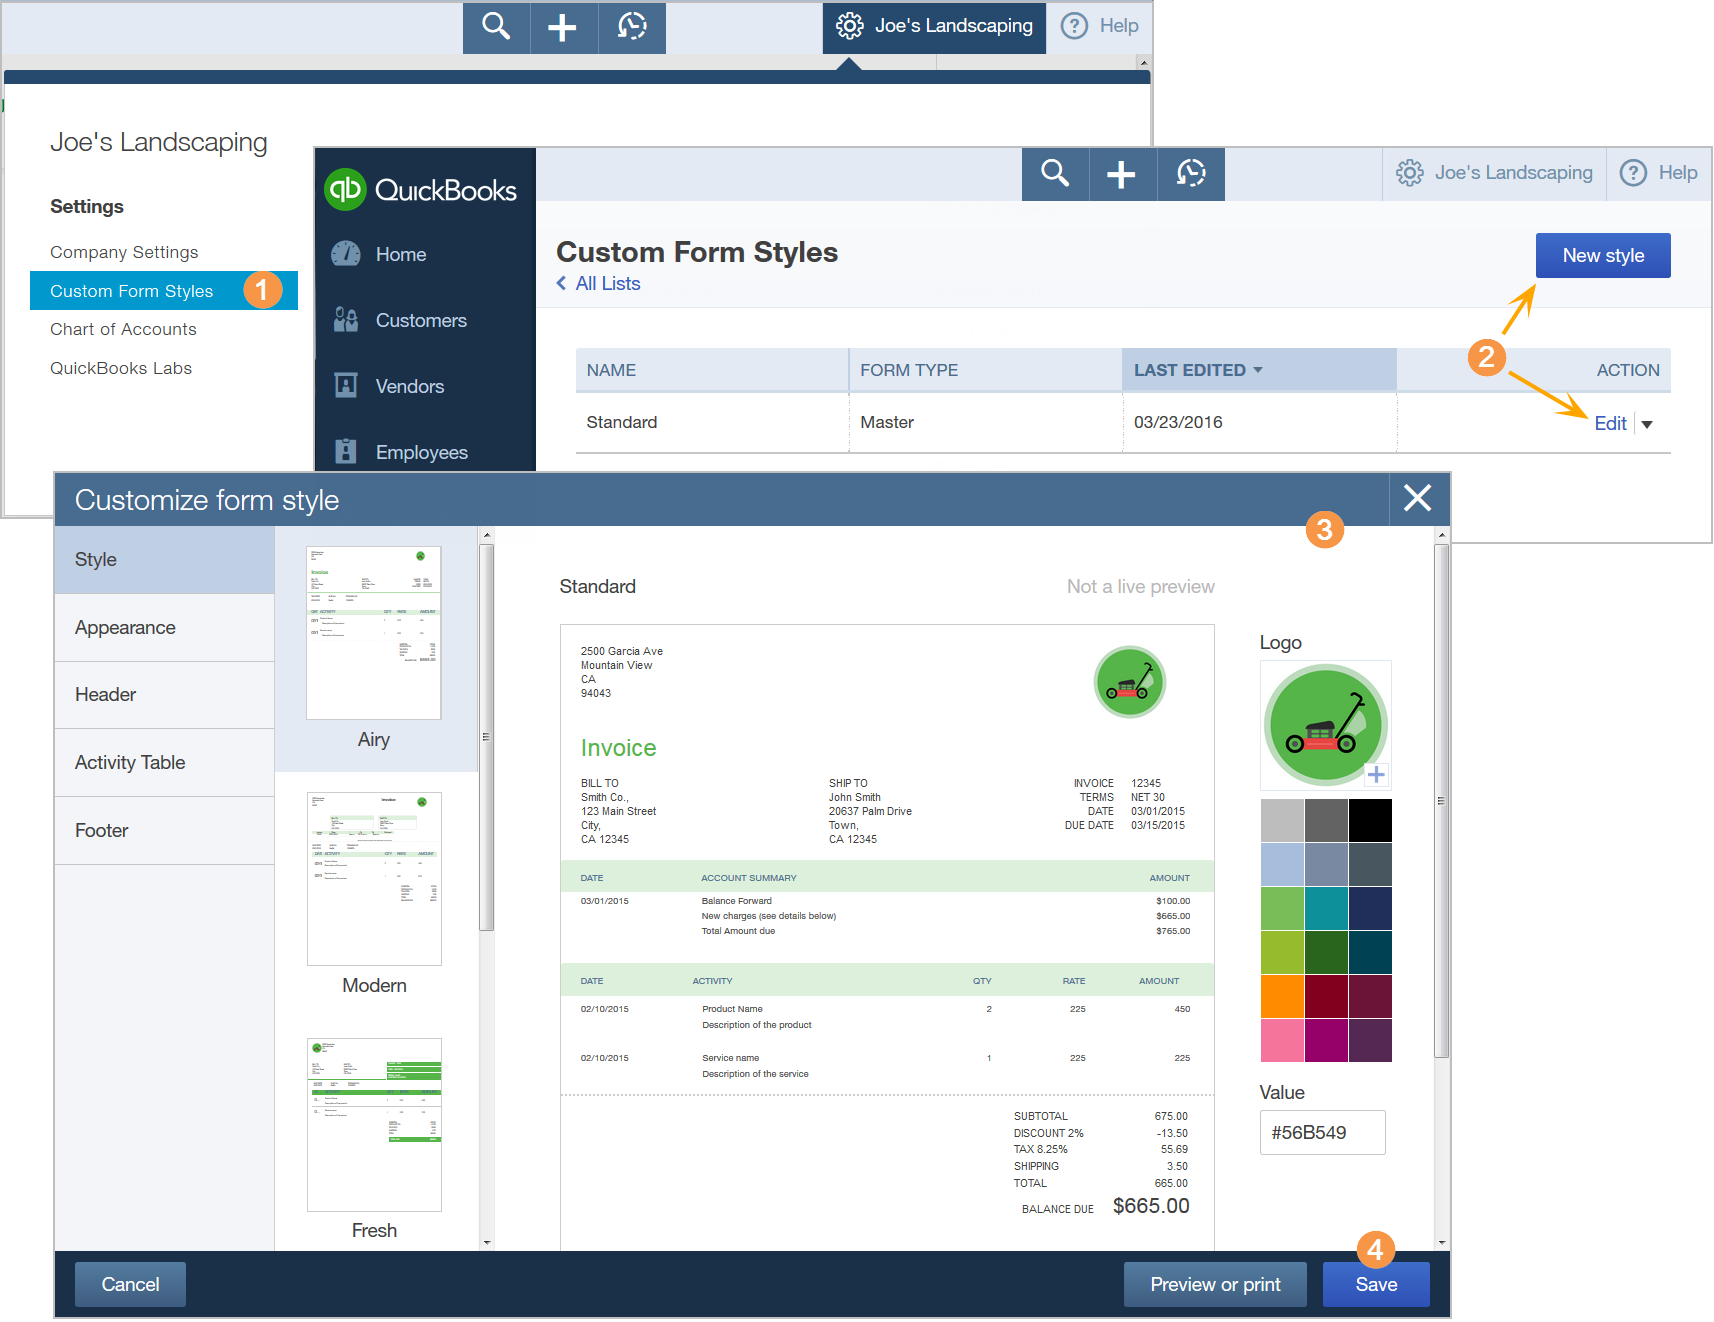This screenshot has width=1714, height=1322.
Task: Click the preview pane scroll-down arrow
Action: pyautogui.click(x=1442, y=1242)
